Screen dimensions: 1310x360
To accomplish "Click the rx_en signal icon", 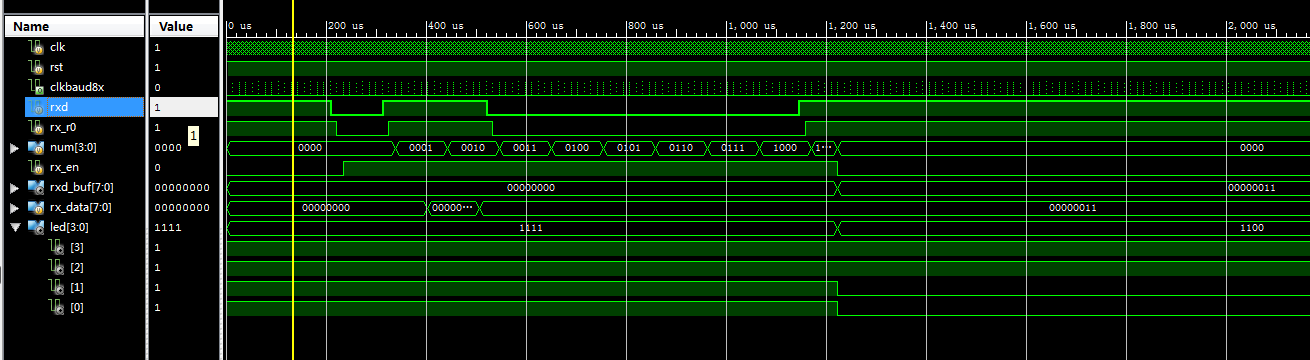I will [37, 167].
